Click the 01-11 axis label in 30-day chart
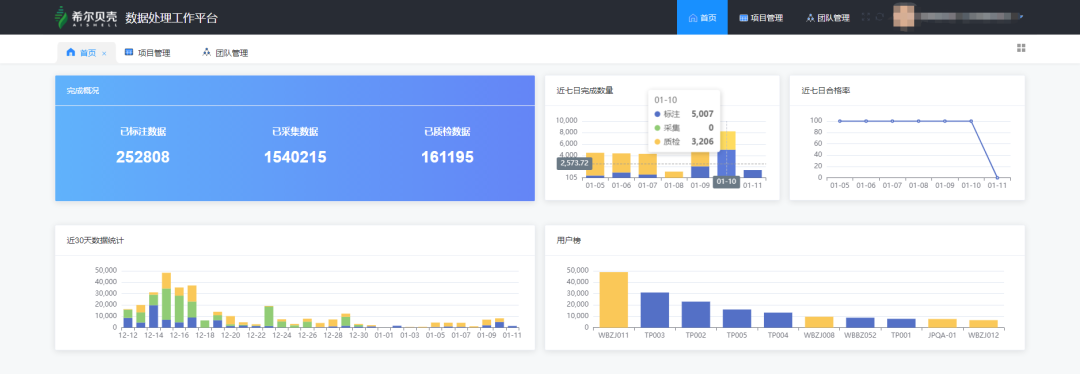The image size is (1080, 374). [x=512, y=335]
